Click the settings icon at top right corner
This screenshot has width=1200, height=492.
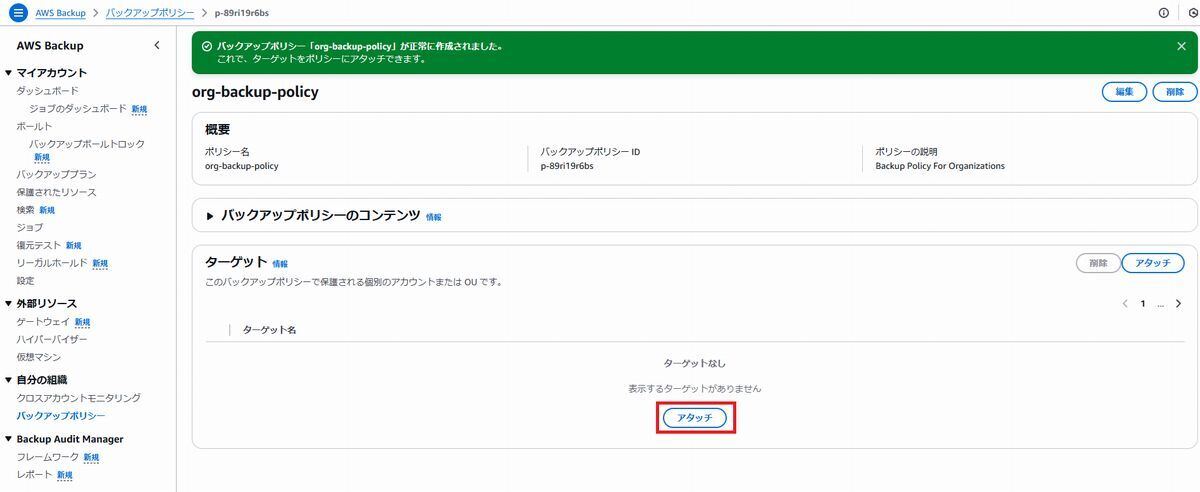point(1193,13)
